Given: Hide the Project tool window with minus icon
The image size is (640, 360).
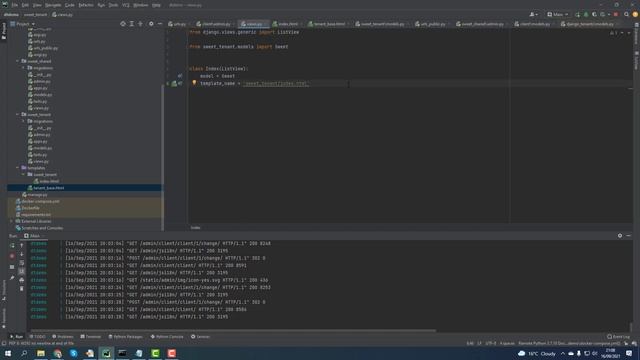Looking at the screenshot, I should pos(160,24).
